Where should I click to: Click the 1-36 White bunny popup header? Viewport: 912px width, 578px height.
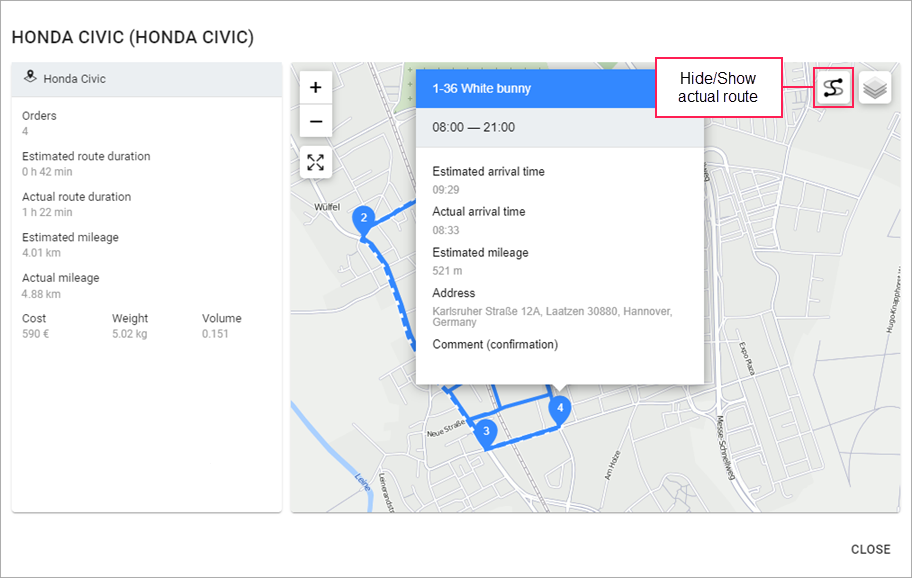pos(560,89)
